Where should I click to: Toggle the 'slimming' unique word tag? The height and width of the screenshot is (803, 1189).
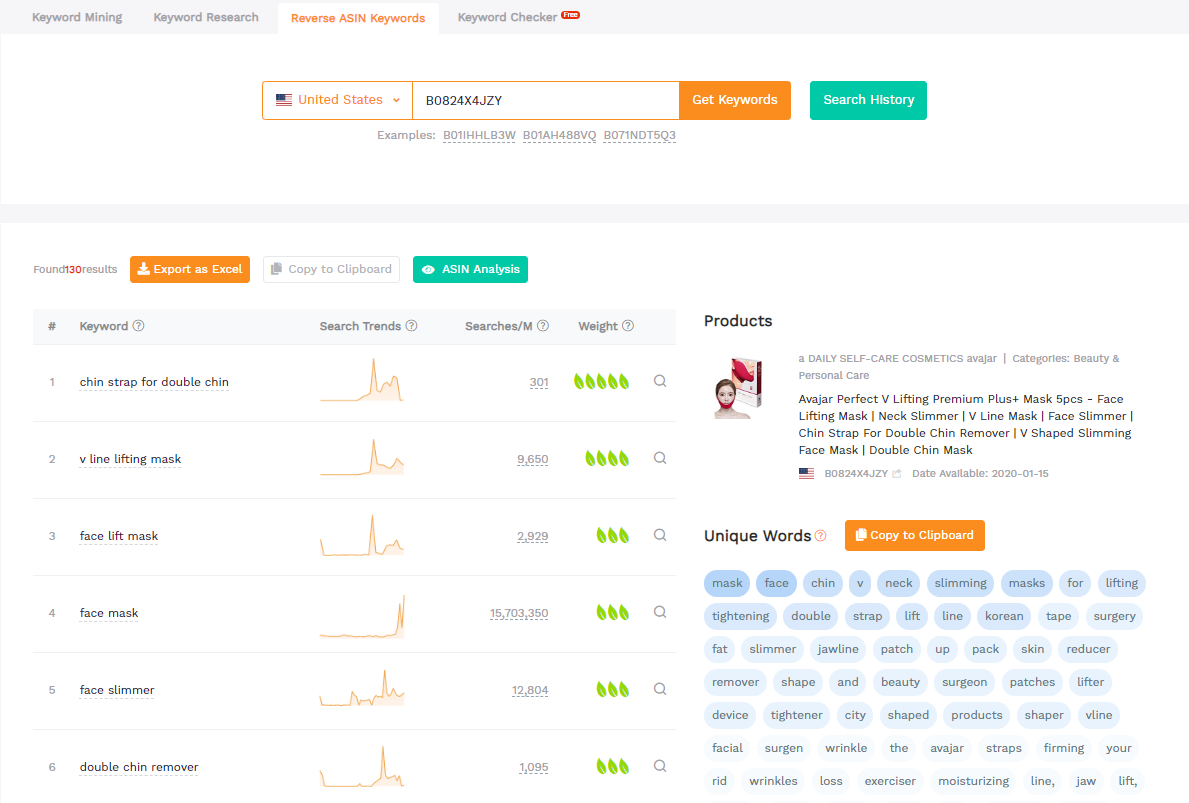coord(960,583)
